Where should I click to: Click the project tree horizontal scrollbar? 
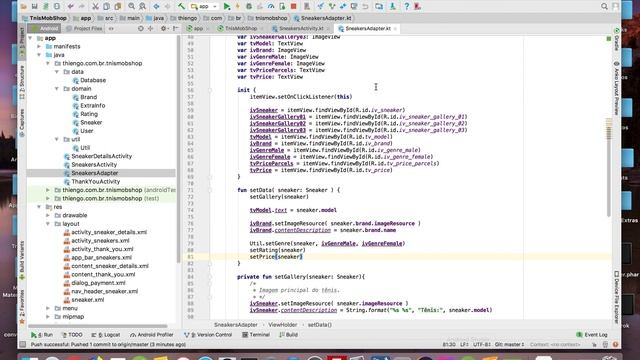point(98,326)
